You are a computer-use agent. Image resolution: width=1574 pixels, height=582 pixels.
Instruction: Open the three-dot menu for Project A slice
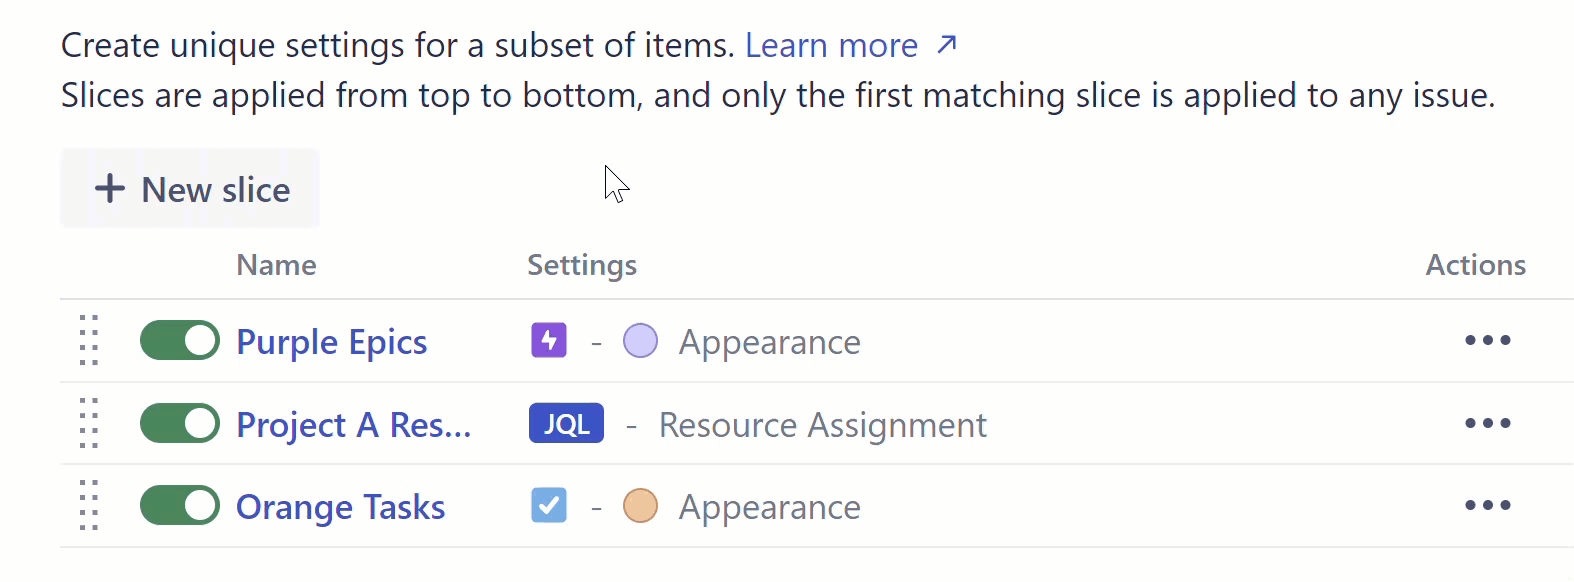(x=1487, y=423)
